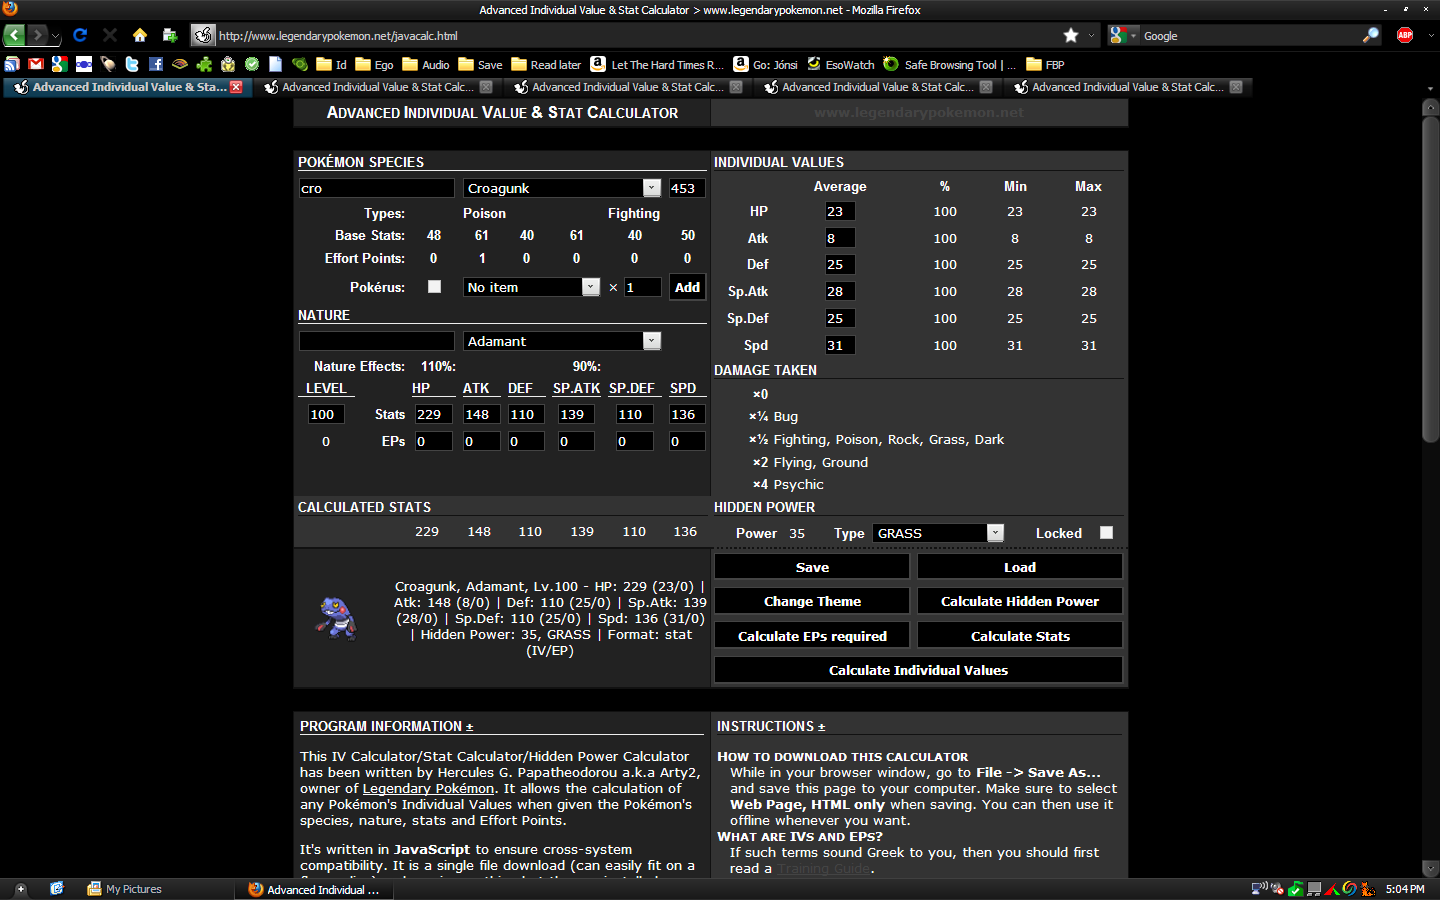Toggle the Pokérus checkbox

coord(434,286)
